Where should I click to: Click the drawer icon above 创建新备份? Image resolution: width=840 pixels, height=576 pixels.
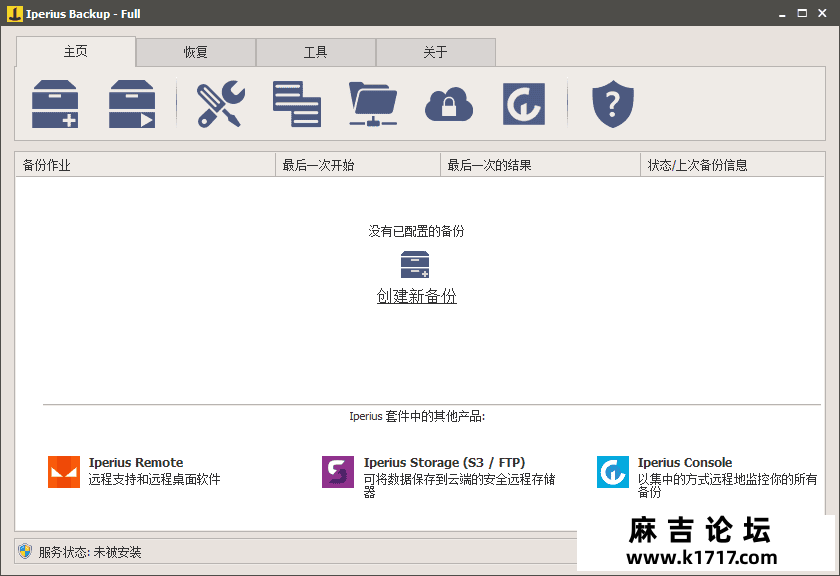click(x=415, y=264)
